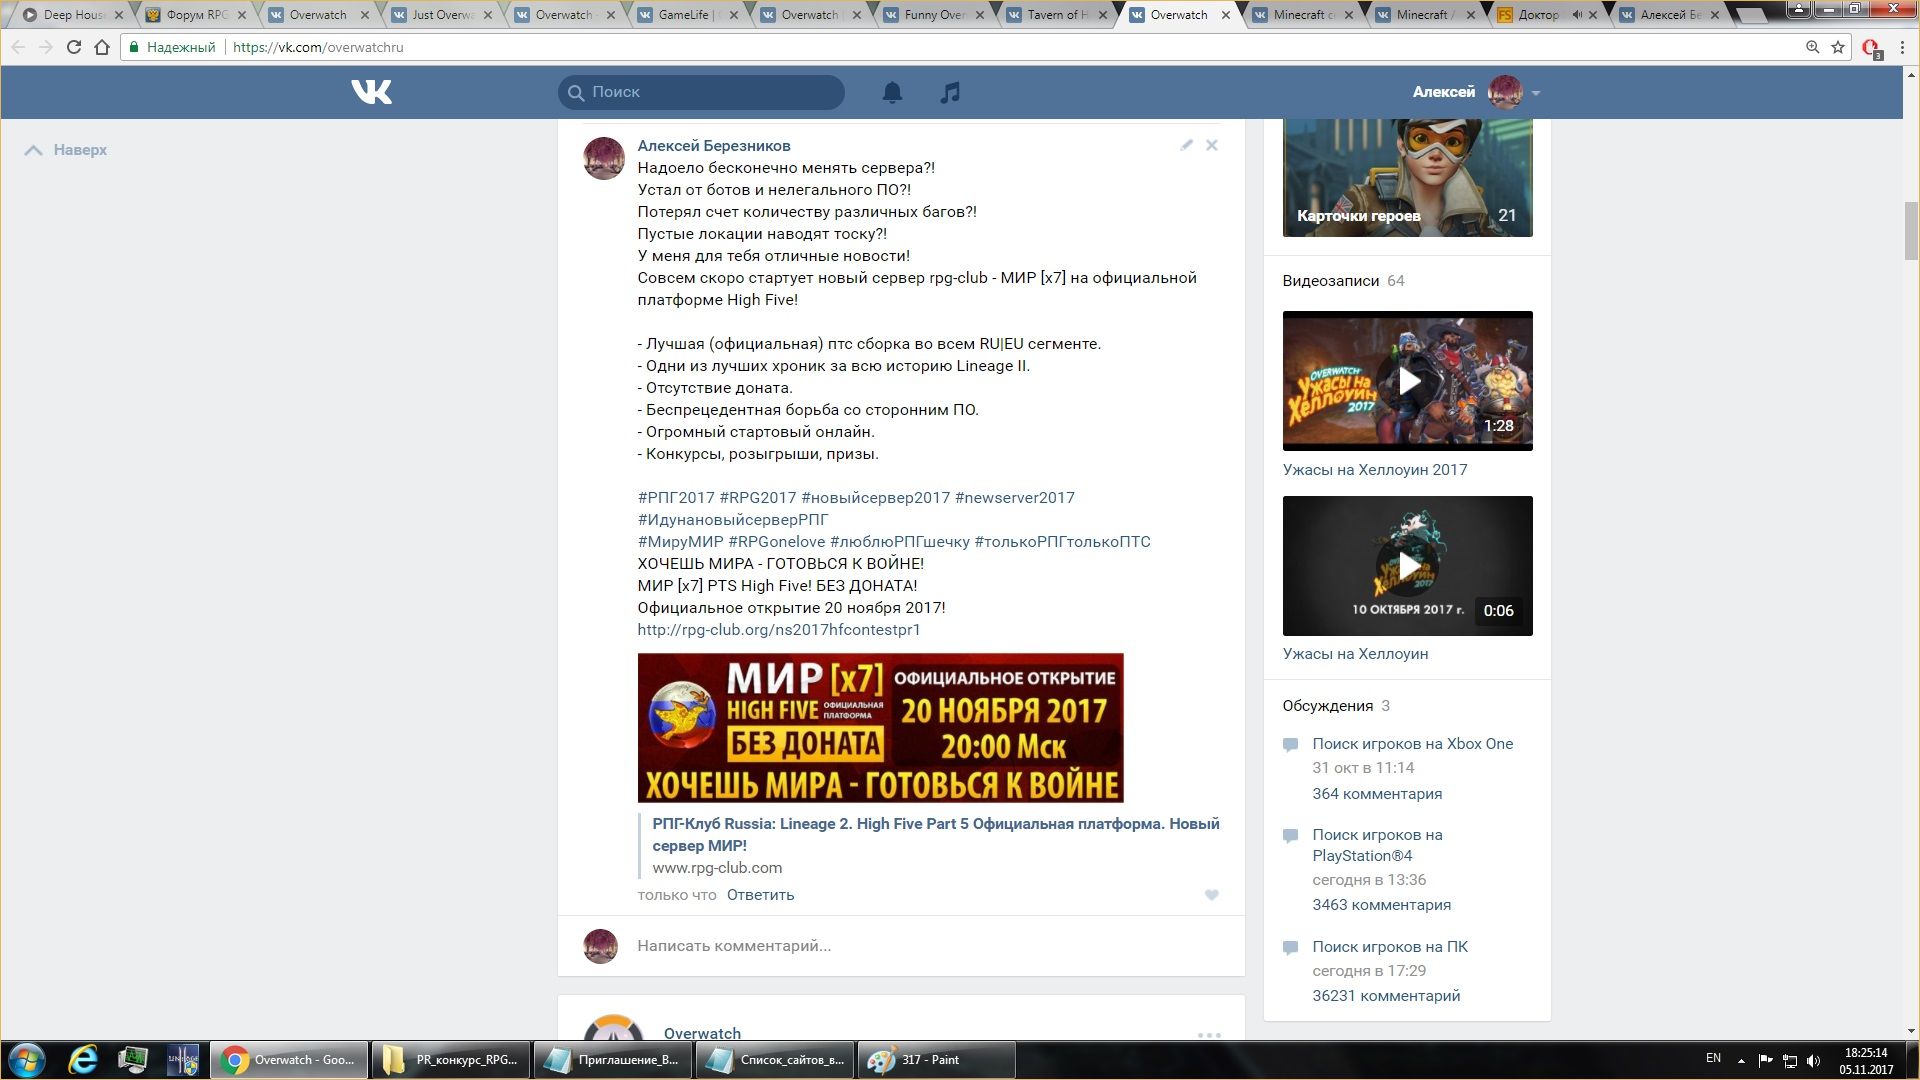The height and width of the screenshot is (1080, 1920).
Task: Open Поиск игроков на Xbox One discussion
Action: tap(1412, 744)
